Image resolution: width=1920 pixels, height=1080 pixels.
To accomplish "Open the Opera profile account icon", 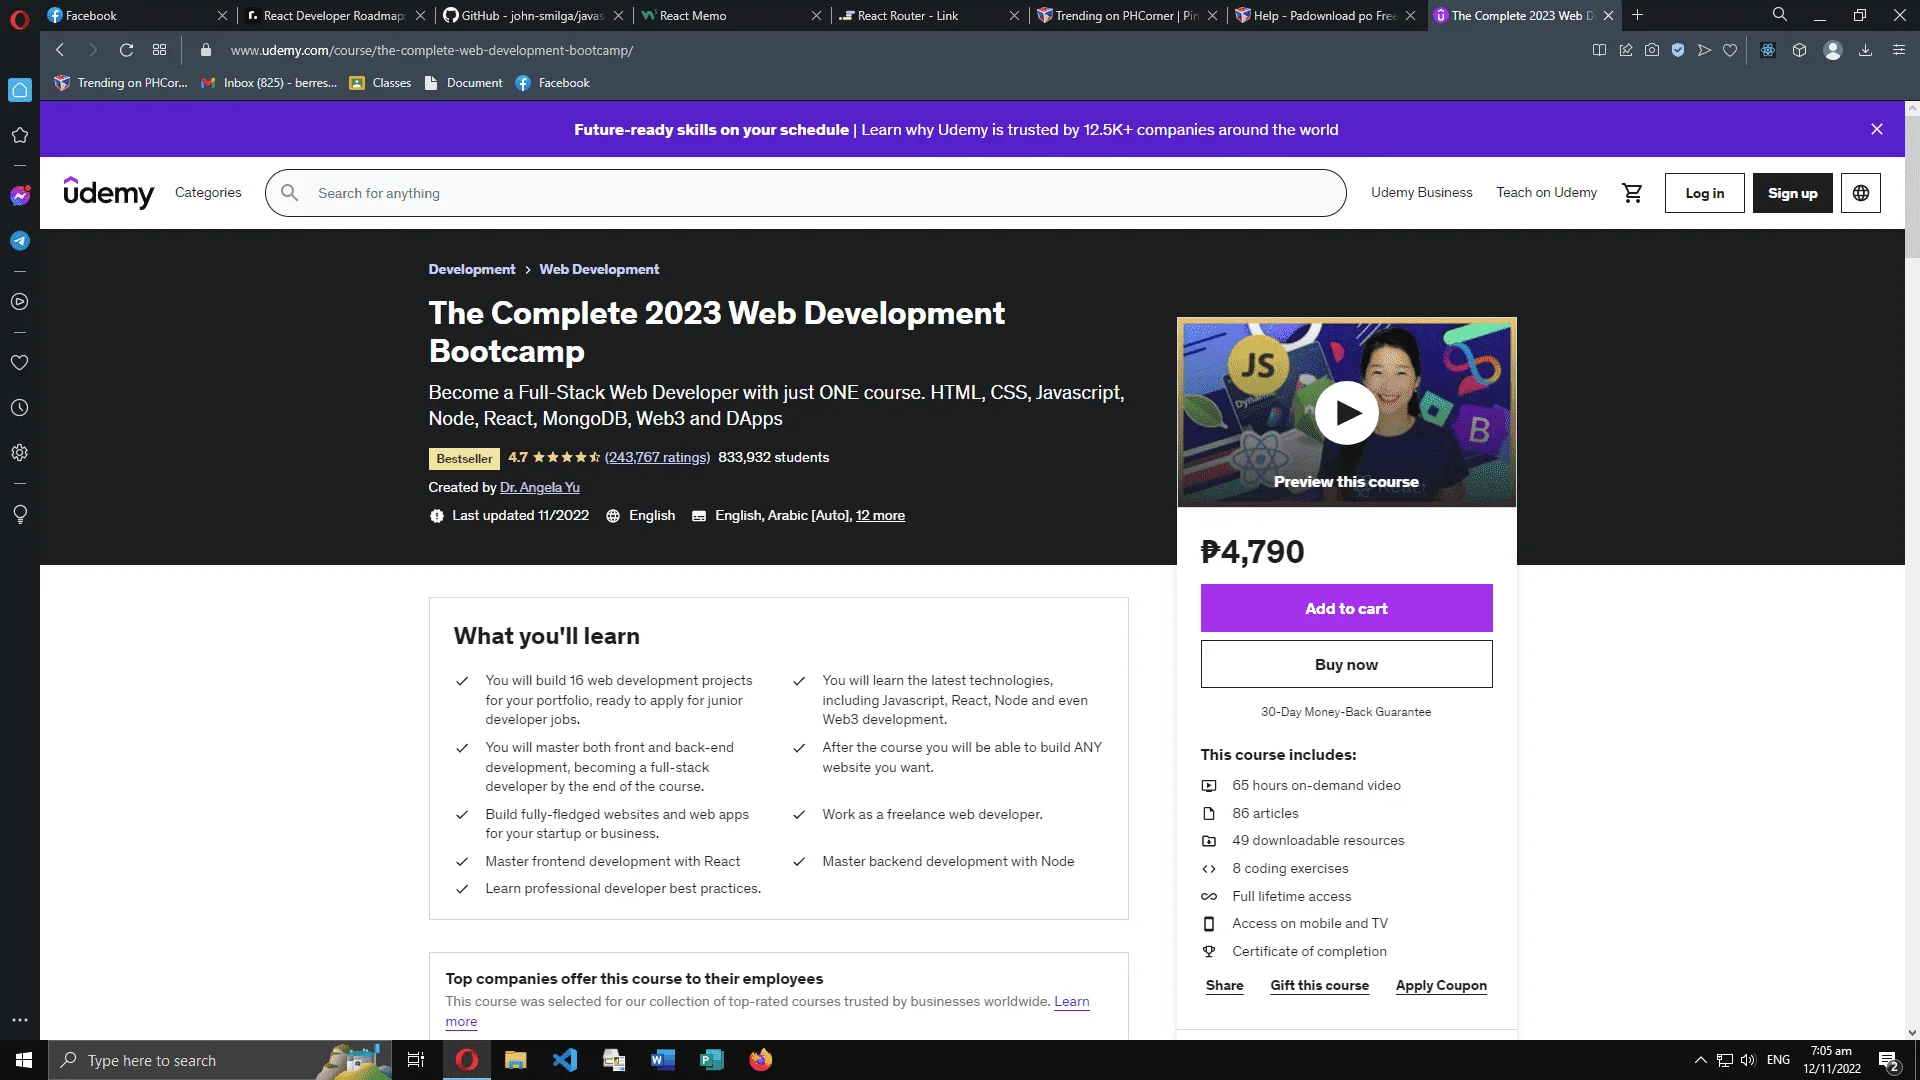I will tap(1833, 50).
